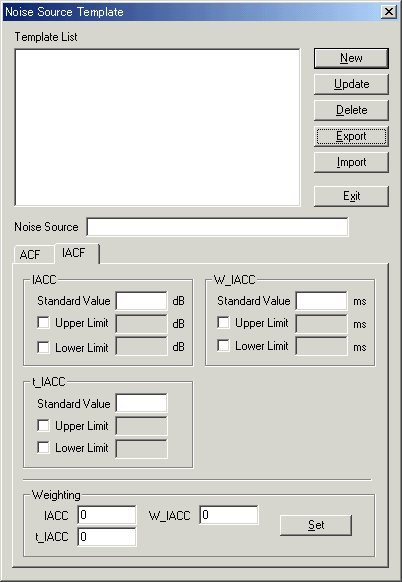Export the template list
This screenshot has width=402, height=582.
[351, 136]
